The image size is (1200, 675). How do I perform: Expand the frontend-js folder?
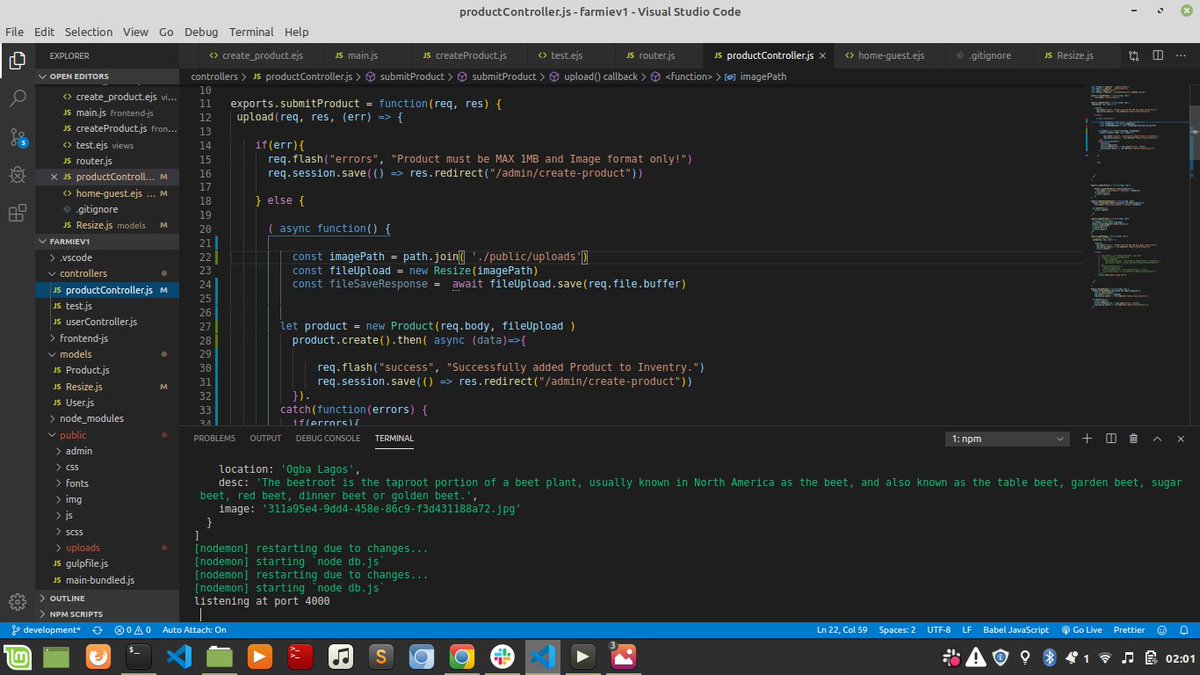(x=84, y=338)
